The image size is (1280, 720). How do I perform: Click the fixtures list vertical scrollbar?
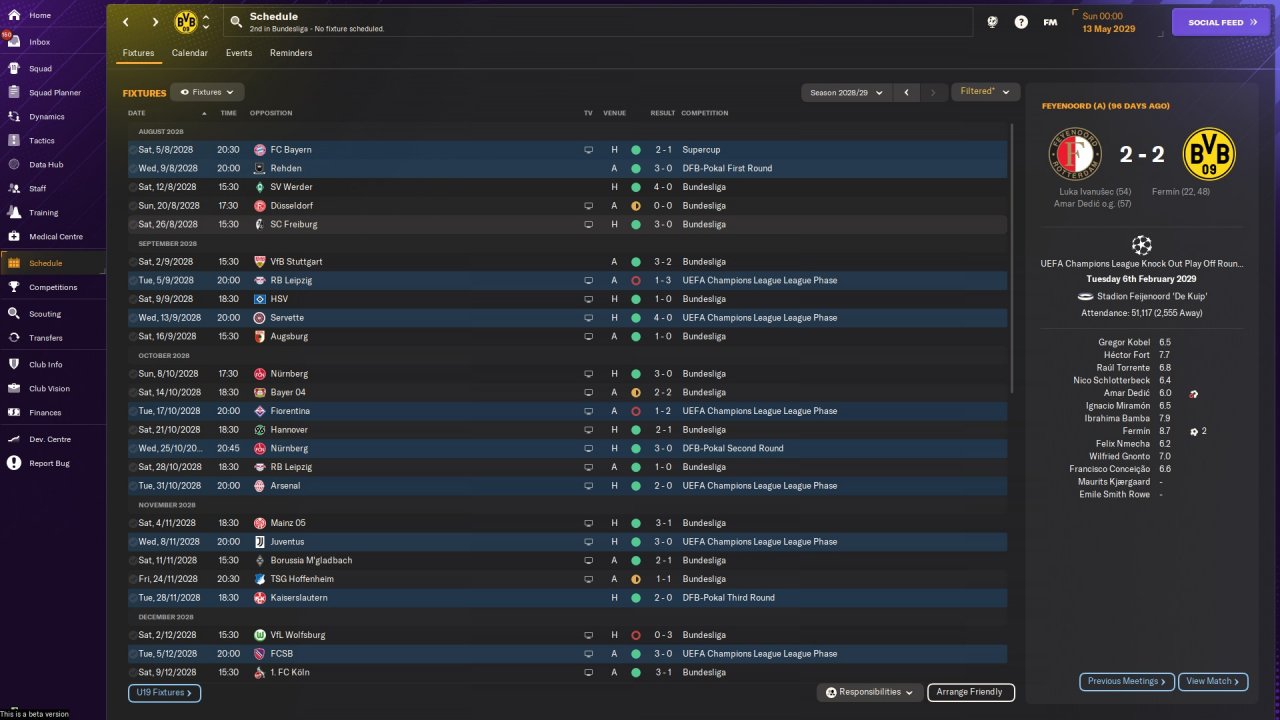1012,258
